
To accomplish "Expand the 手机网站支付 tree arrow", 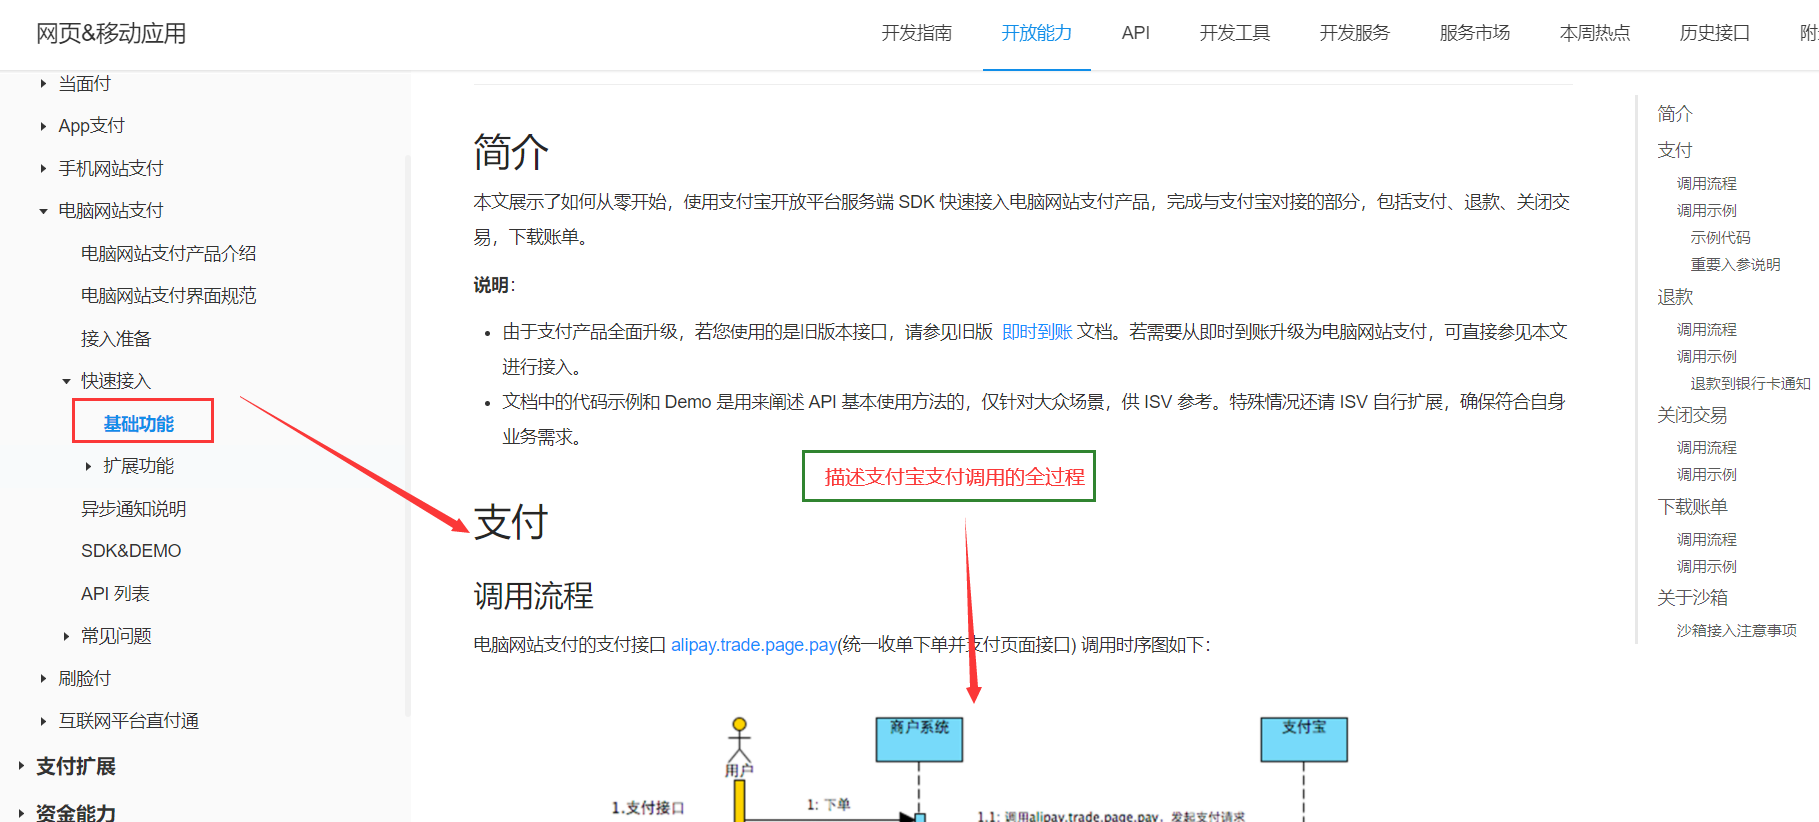I will (43, 169).
